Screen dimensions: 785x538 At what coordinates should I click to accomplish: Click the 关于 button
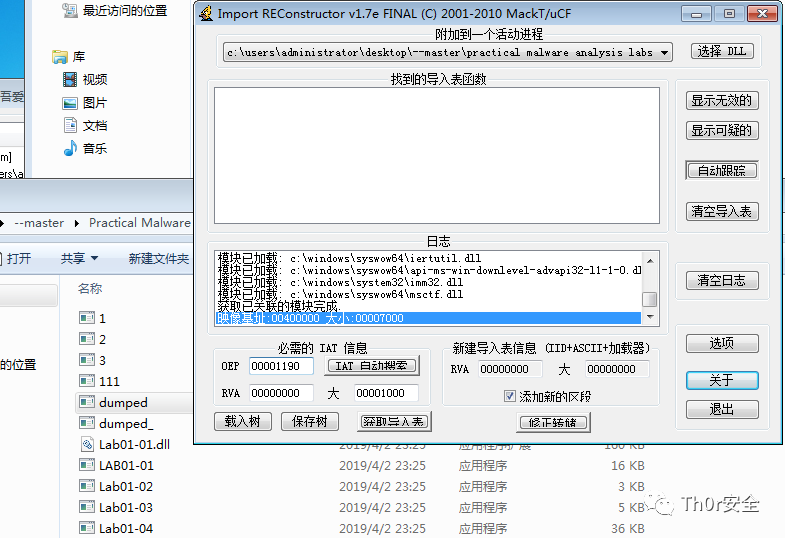[722, 380]
